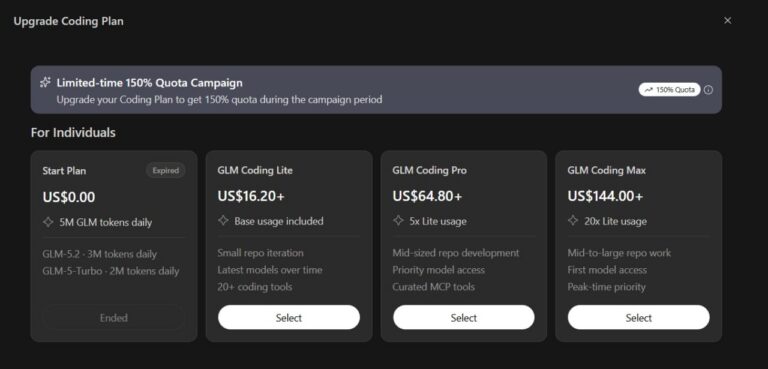
Task: Click the US$144.00+ price on Max plan
Action: tap(605, 196)
